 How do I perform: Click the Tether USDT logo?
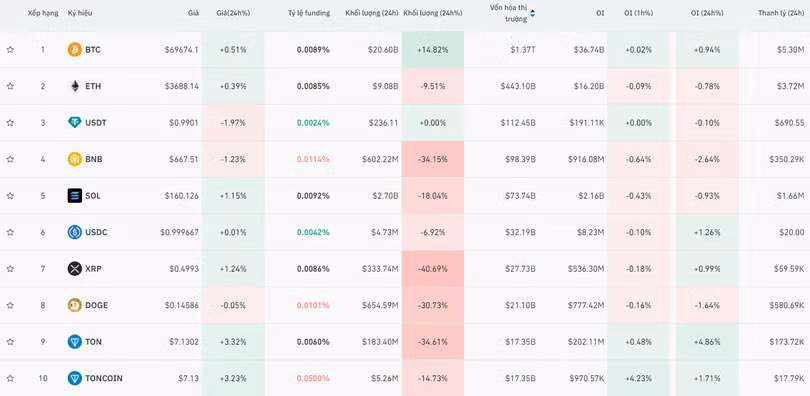click(x=75, y=123)
